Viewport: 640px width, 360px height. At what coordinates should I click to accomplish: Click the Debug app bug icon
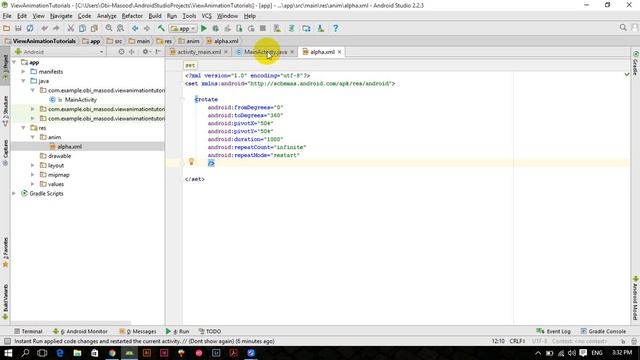tap(216, 28)
